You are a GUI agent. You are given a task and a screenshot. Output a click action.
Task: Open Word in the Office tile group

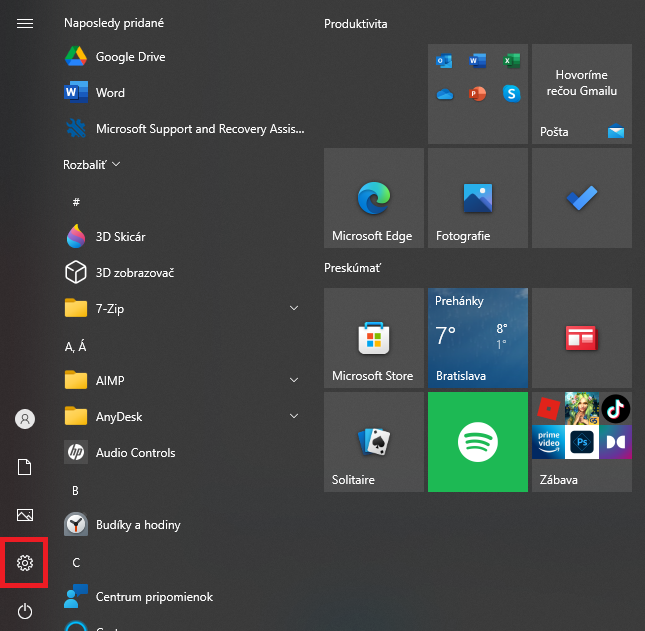coord(478,61)
